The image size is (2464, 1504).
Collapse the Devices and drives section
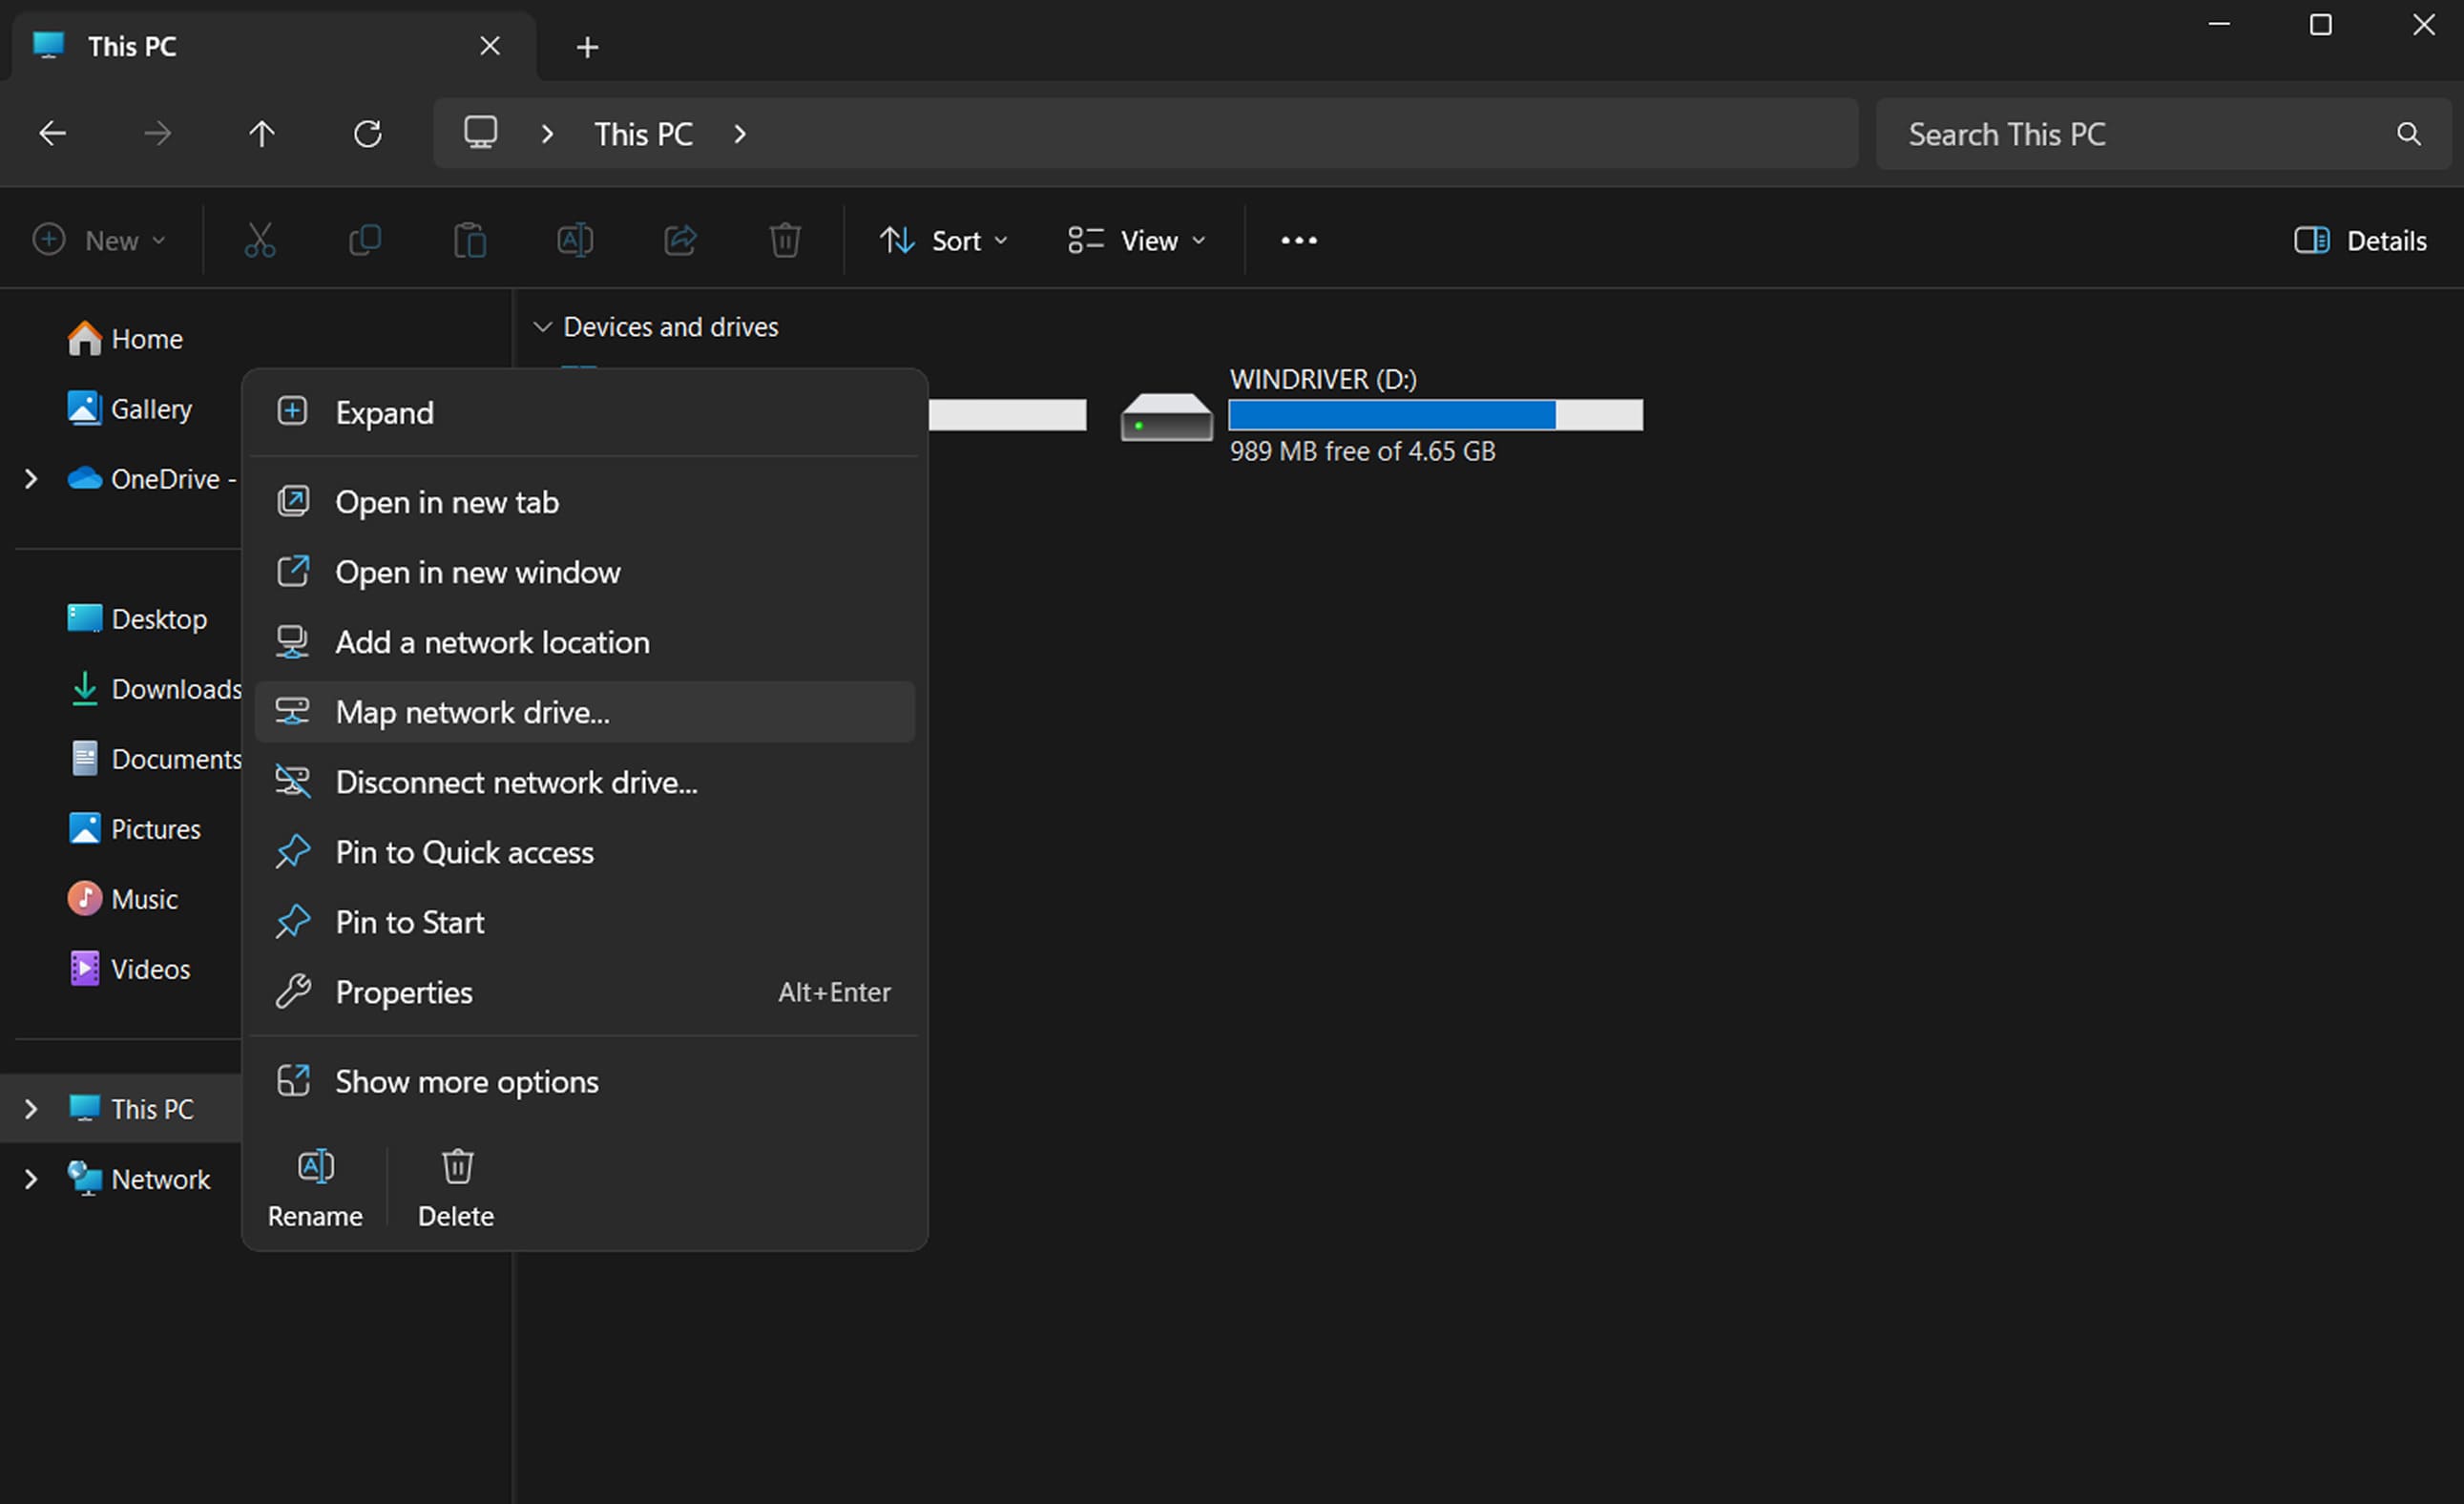pyautogui.click(x=542, y=327)
